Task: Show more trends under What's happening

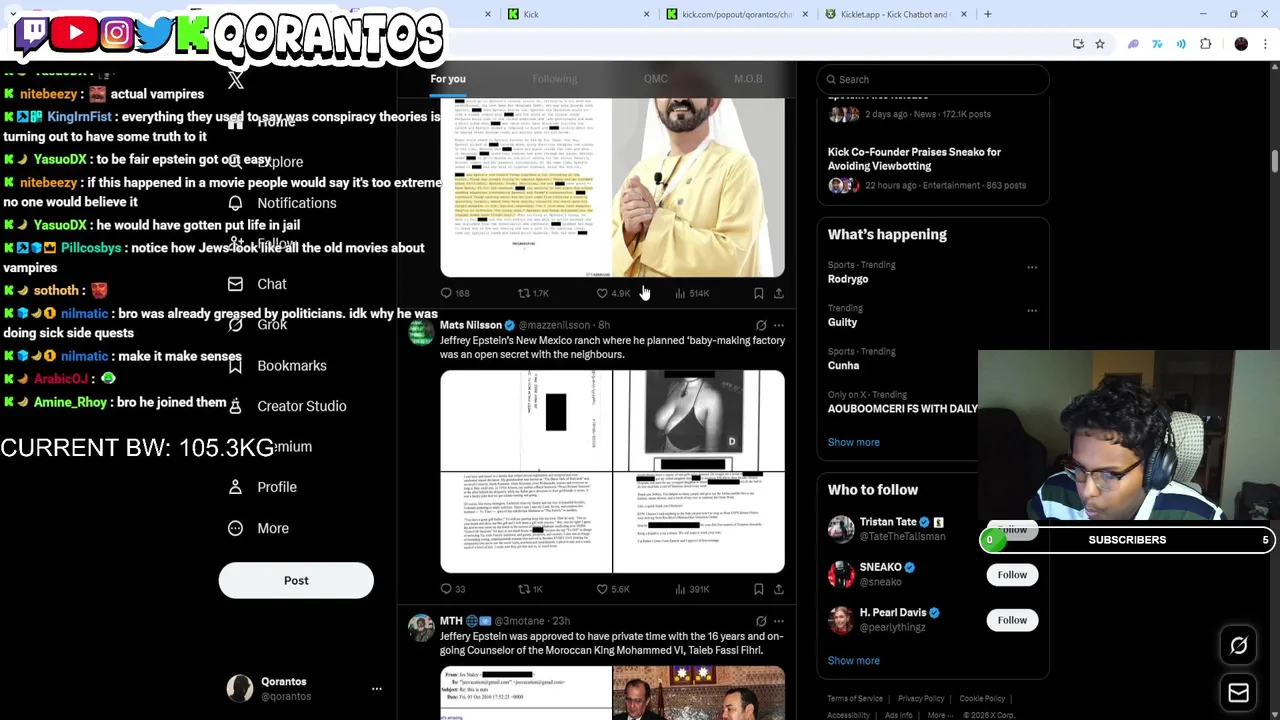Action: tap(853, 442)
